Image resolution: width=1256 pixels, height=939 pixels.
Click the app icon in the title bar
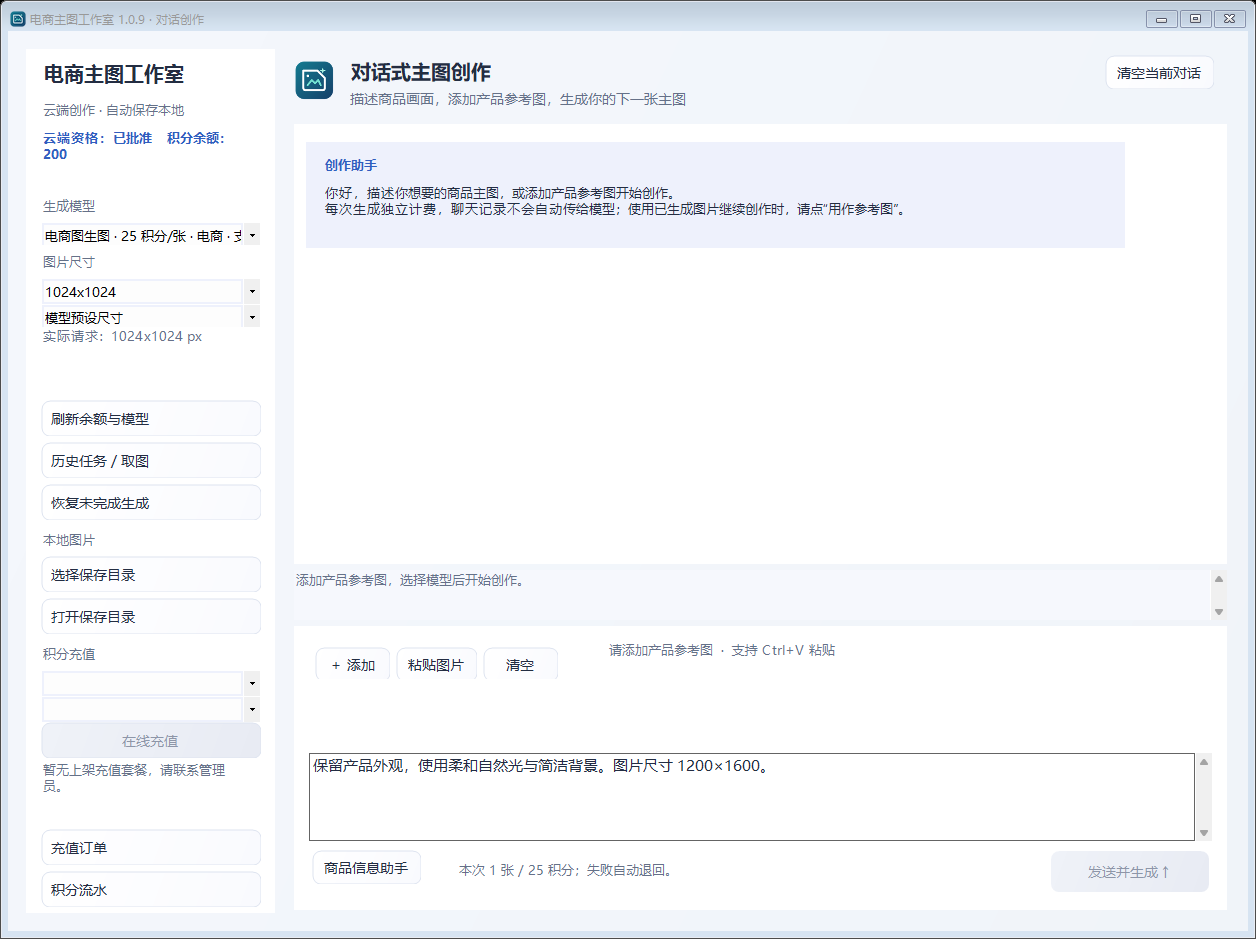[17, 19]
